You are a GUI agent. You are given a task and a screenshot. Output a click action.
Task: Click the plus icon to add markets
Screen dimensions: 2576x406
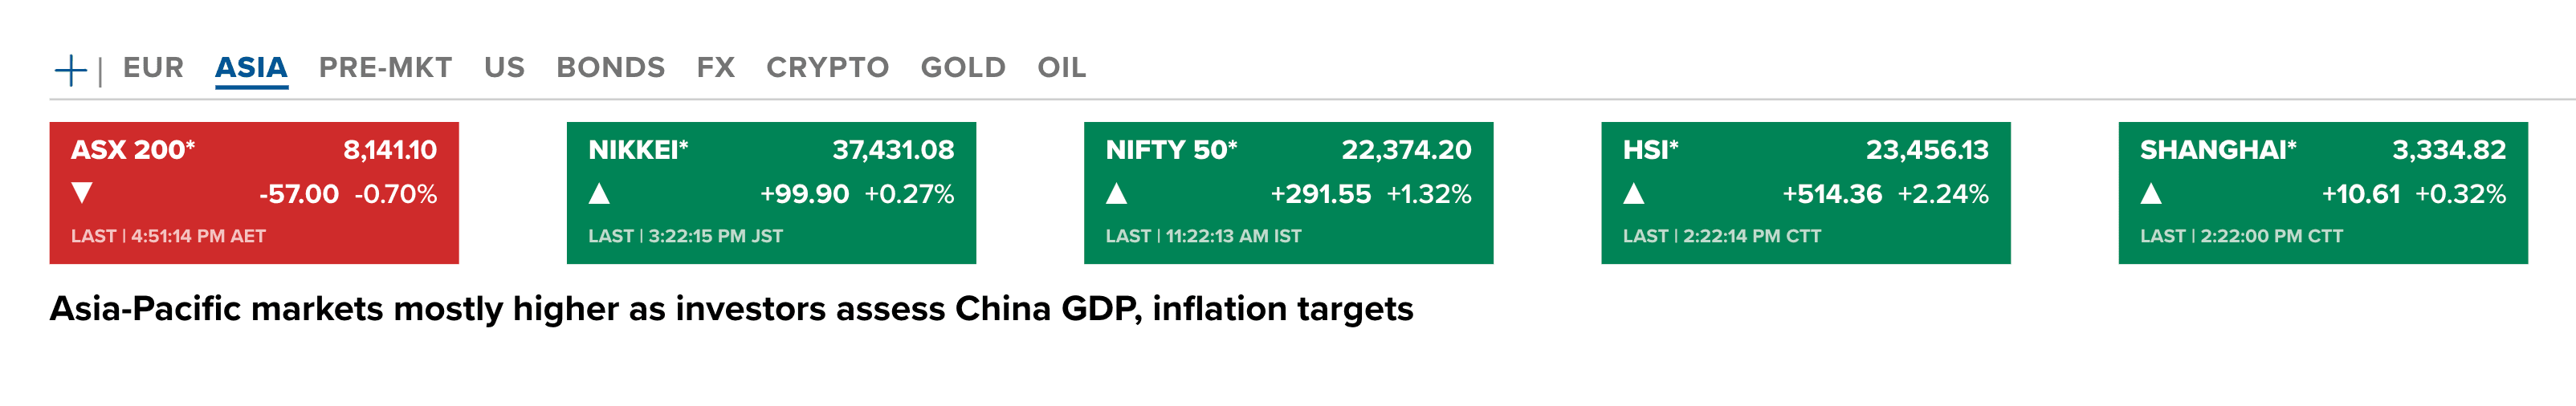[x=70, y=70]
